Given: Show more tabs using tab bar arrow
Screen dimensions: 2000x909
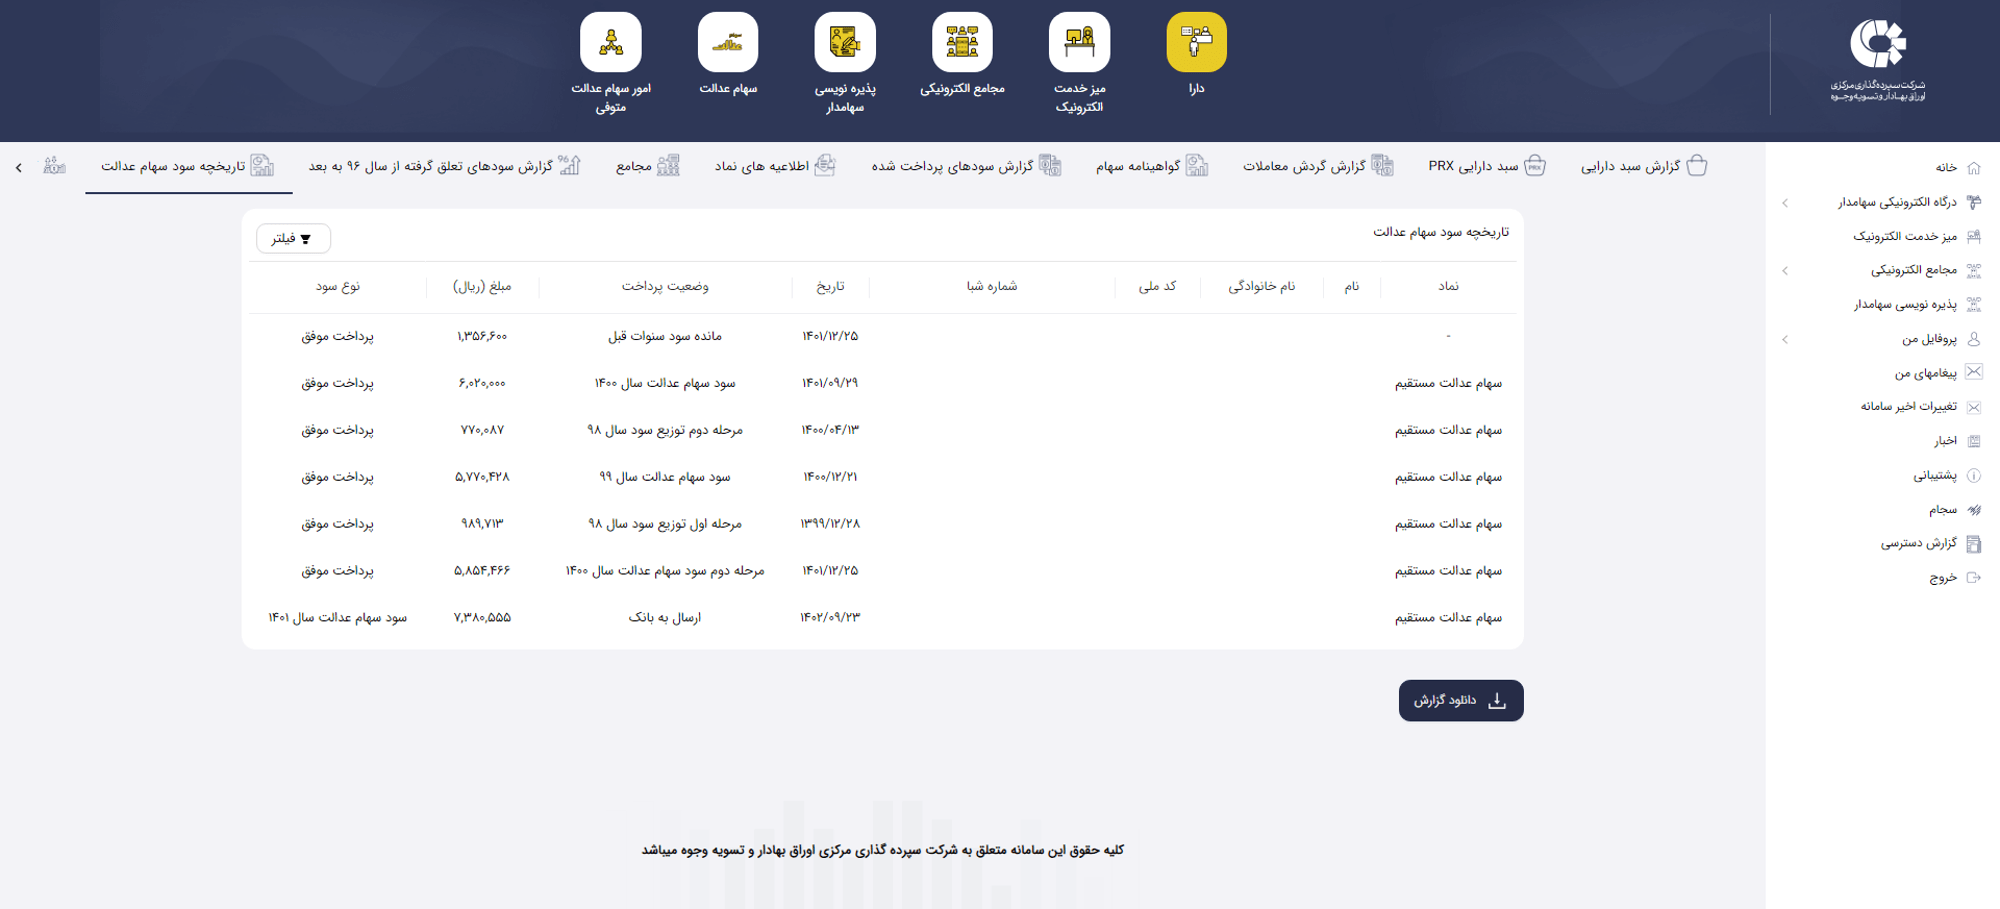Looking at the screenshot, I should tap(19, 167).
